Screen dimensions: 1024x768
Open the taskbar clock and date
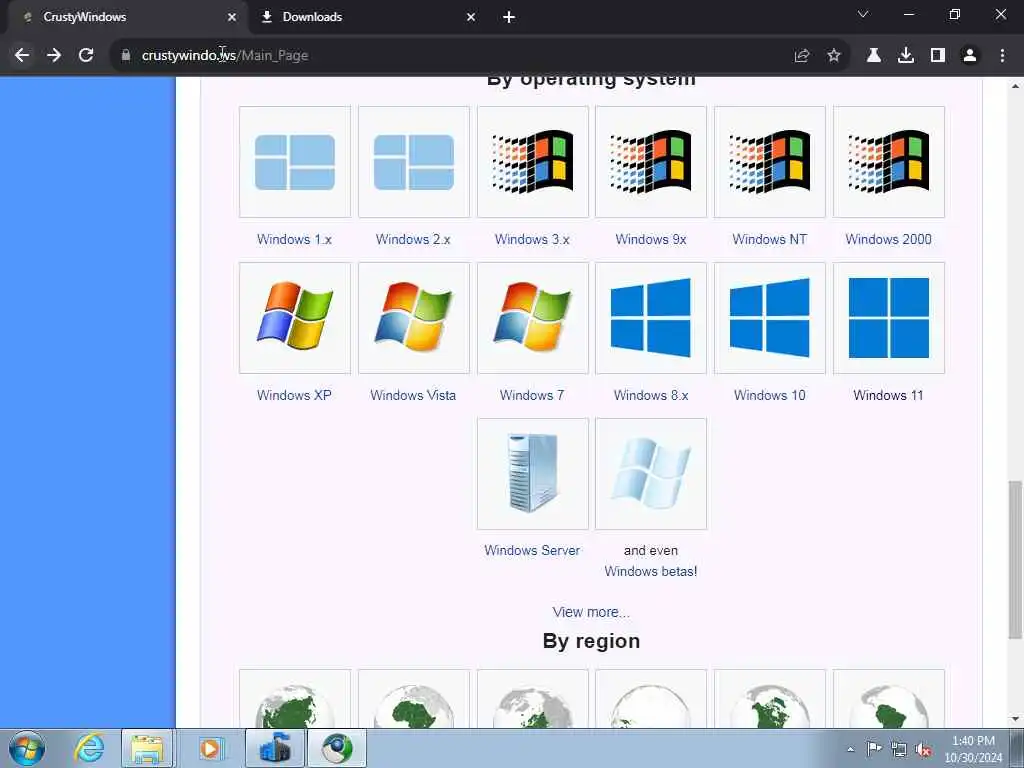click(x=973, y=749)
